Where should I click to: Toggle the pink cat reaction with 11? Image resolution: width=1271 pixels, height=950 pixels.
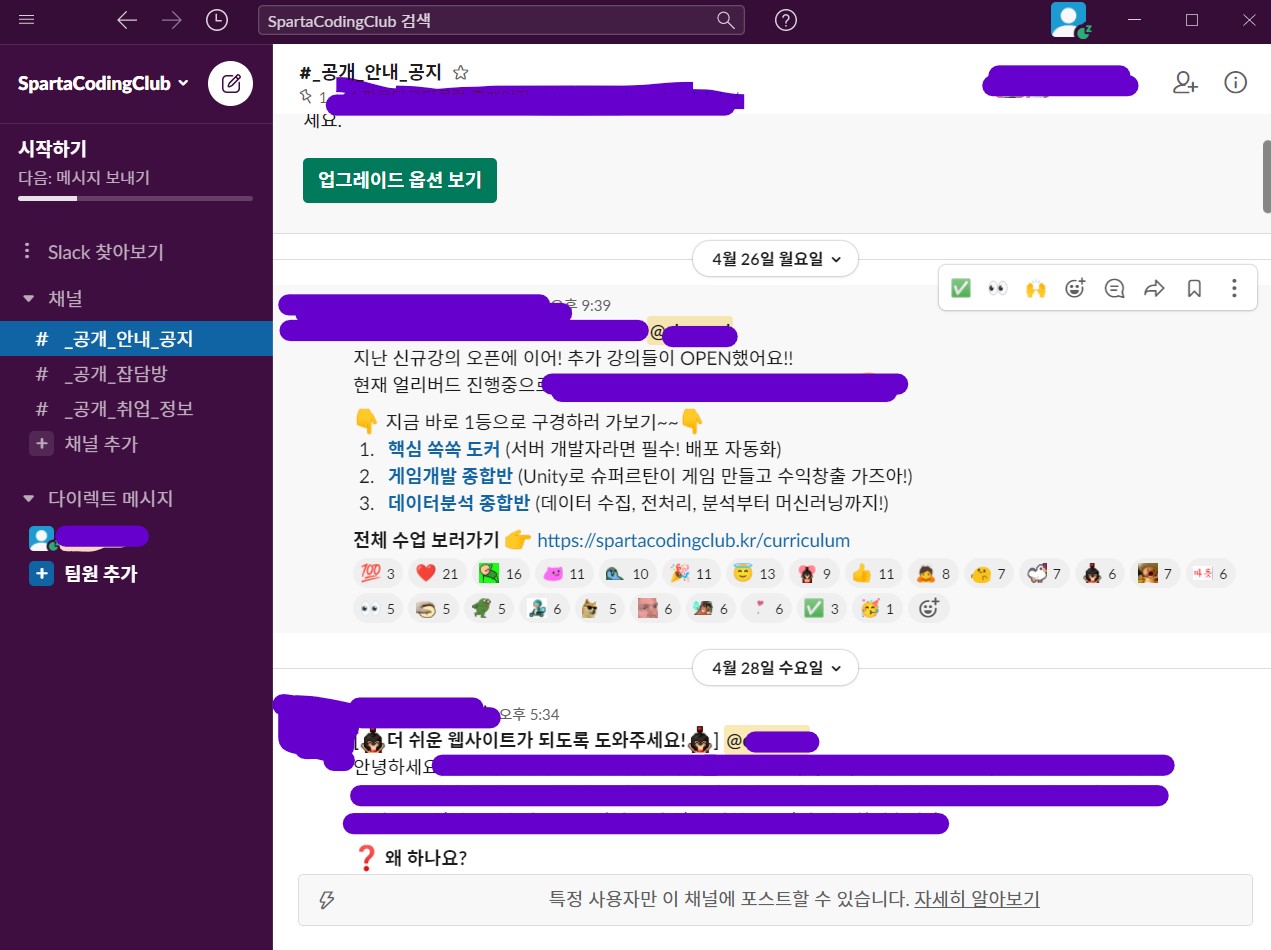pyautogui.click(x=564, y=573)
